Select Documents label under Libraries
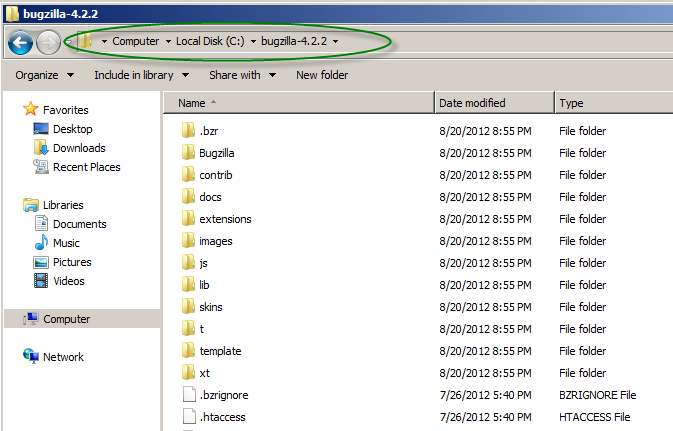This screenshot has height=431, width=673. pyautogui.click(x=80, y=224)
